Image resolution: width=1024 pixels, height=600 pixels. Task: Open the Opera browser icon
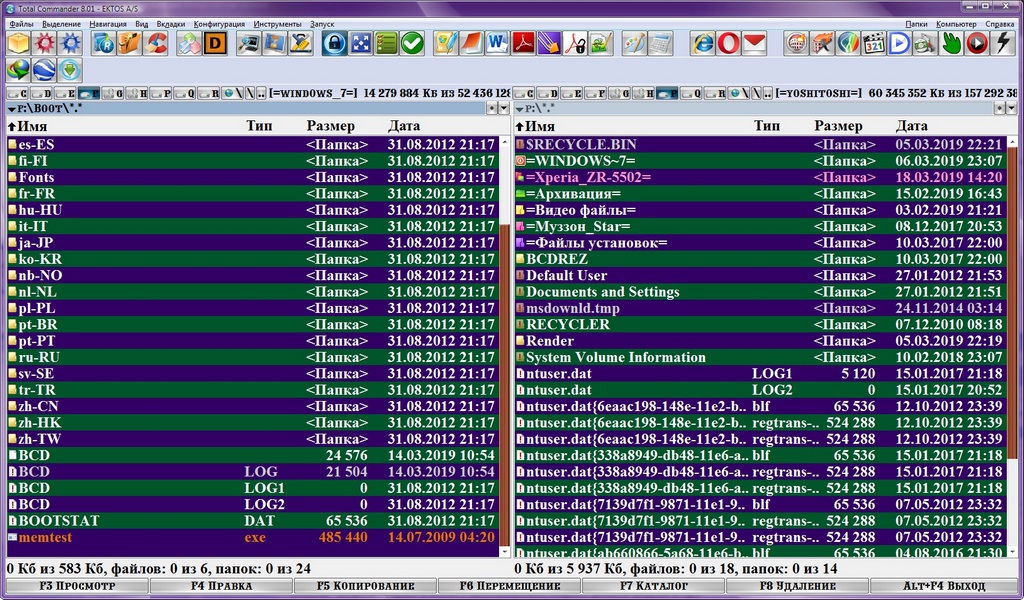[729, 43]
